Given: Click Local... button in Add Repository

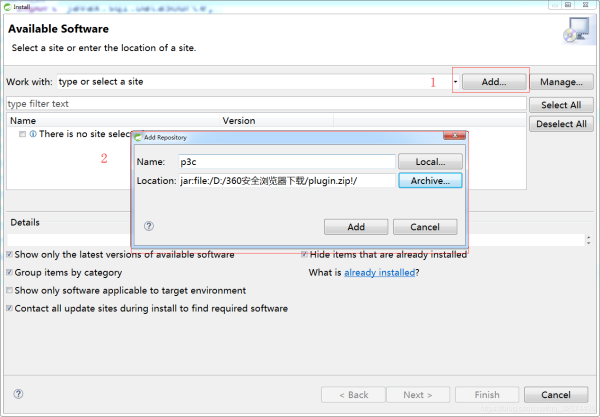Looking at the screenshot, I should pyautogui.click(x=430, y=161).
